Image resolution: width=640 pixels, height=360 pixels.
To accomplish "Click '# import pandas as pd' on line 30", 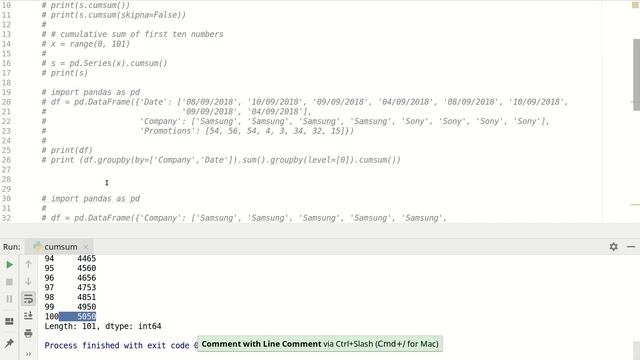I will click(91, 199).
